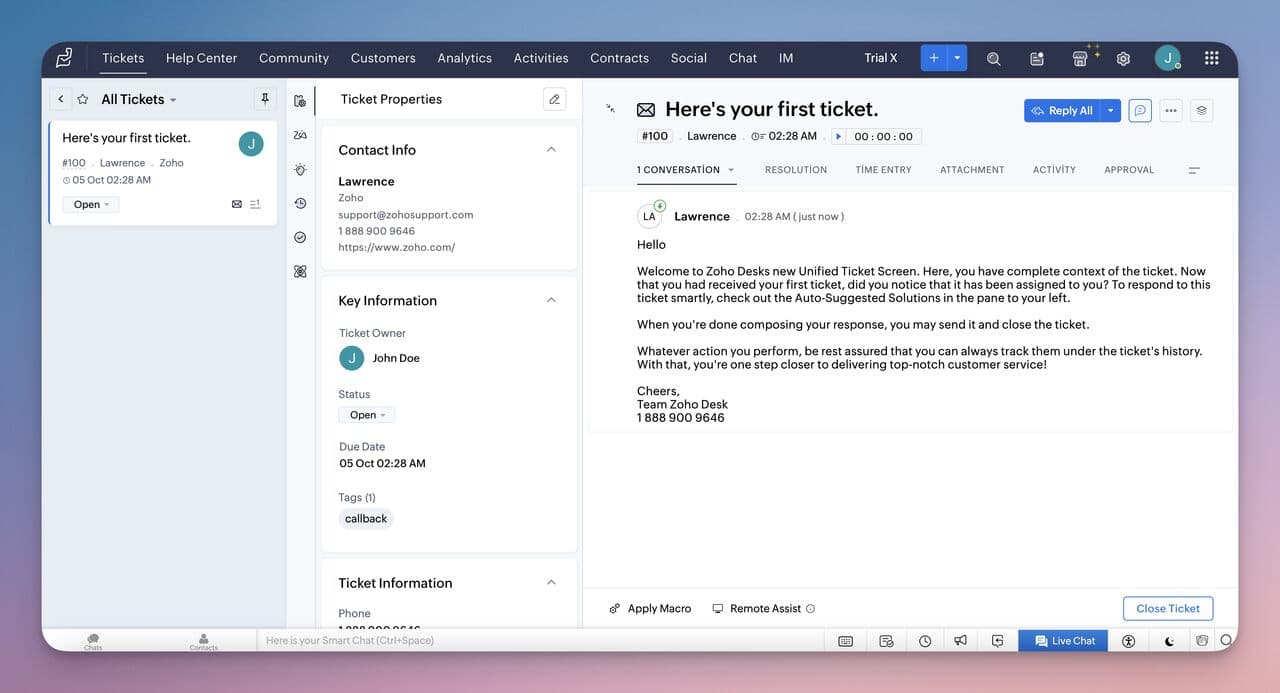Open the Zia sidebar icon
Screen dimensions: 1280x693
coord(300,135)
